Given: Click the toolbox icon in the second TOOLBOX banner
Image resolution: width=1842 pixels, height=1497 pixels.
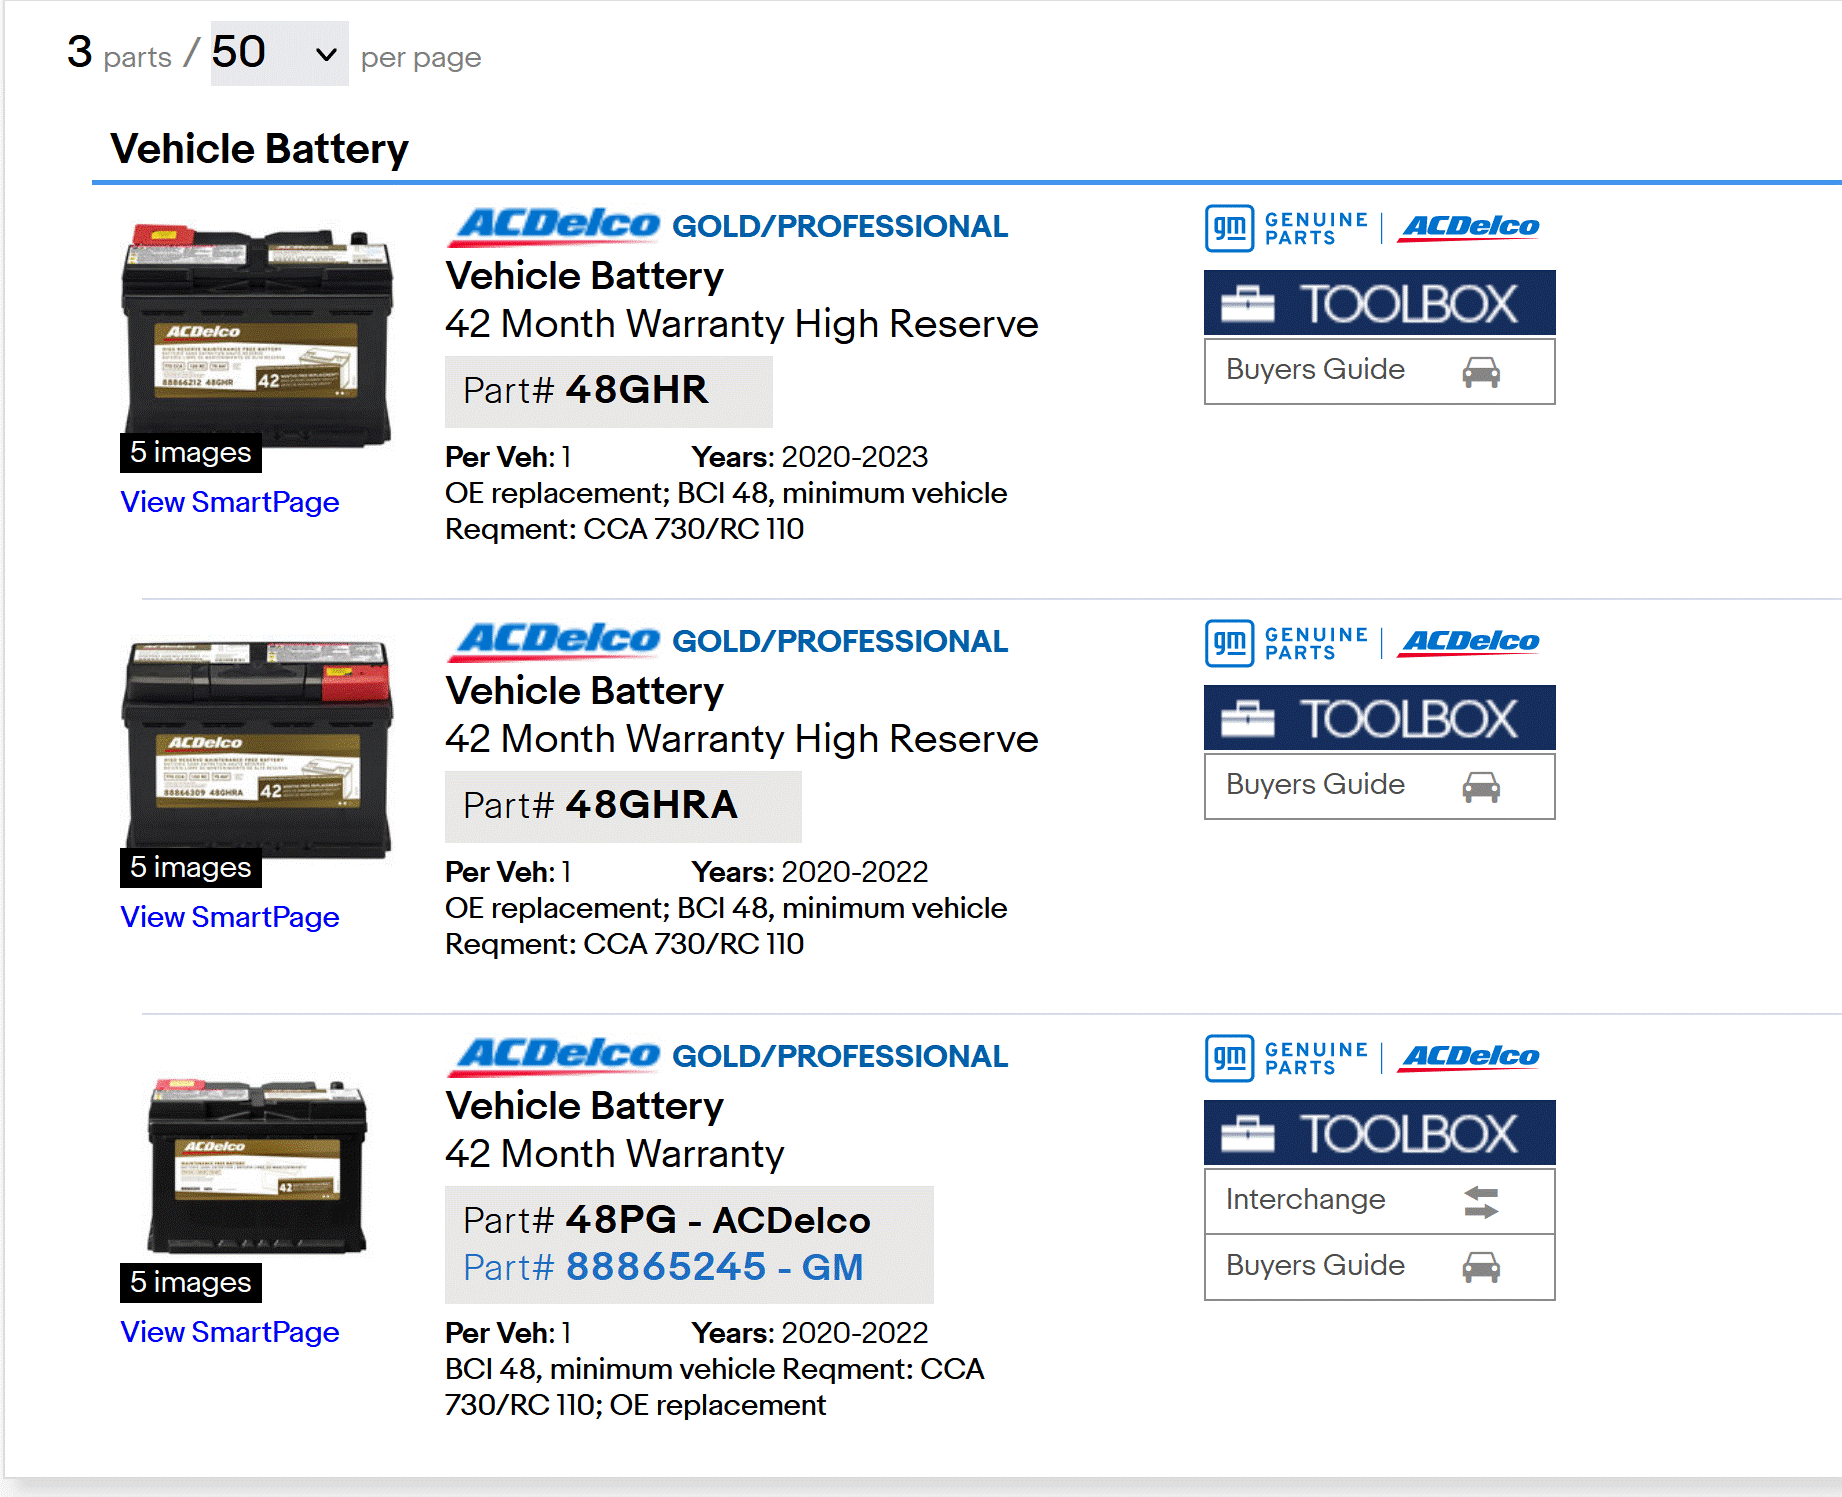Looking at the screenshot, I should [x=1249, y=718].
